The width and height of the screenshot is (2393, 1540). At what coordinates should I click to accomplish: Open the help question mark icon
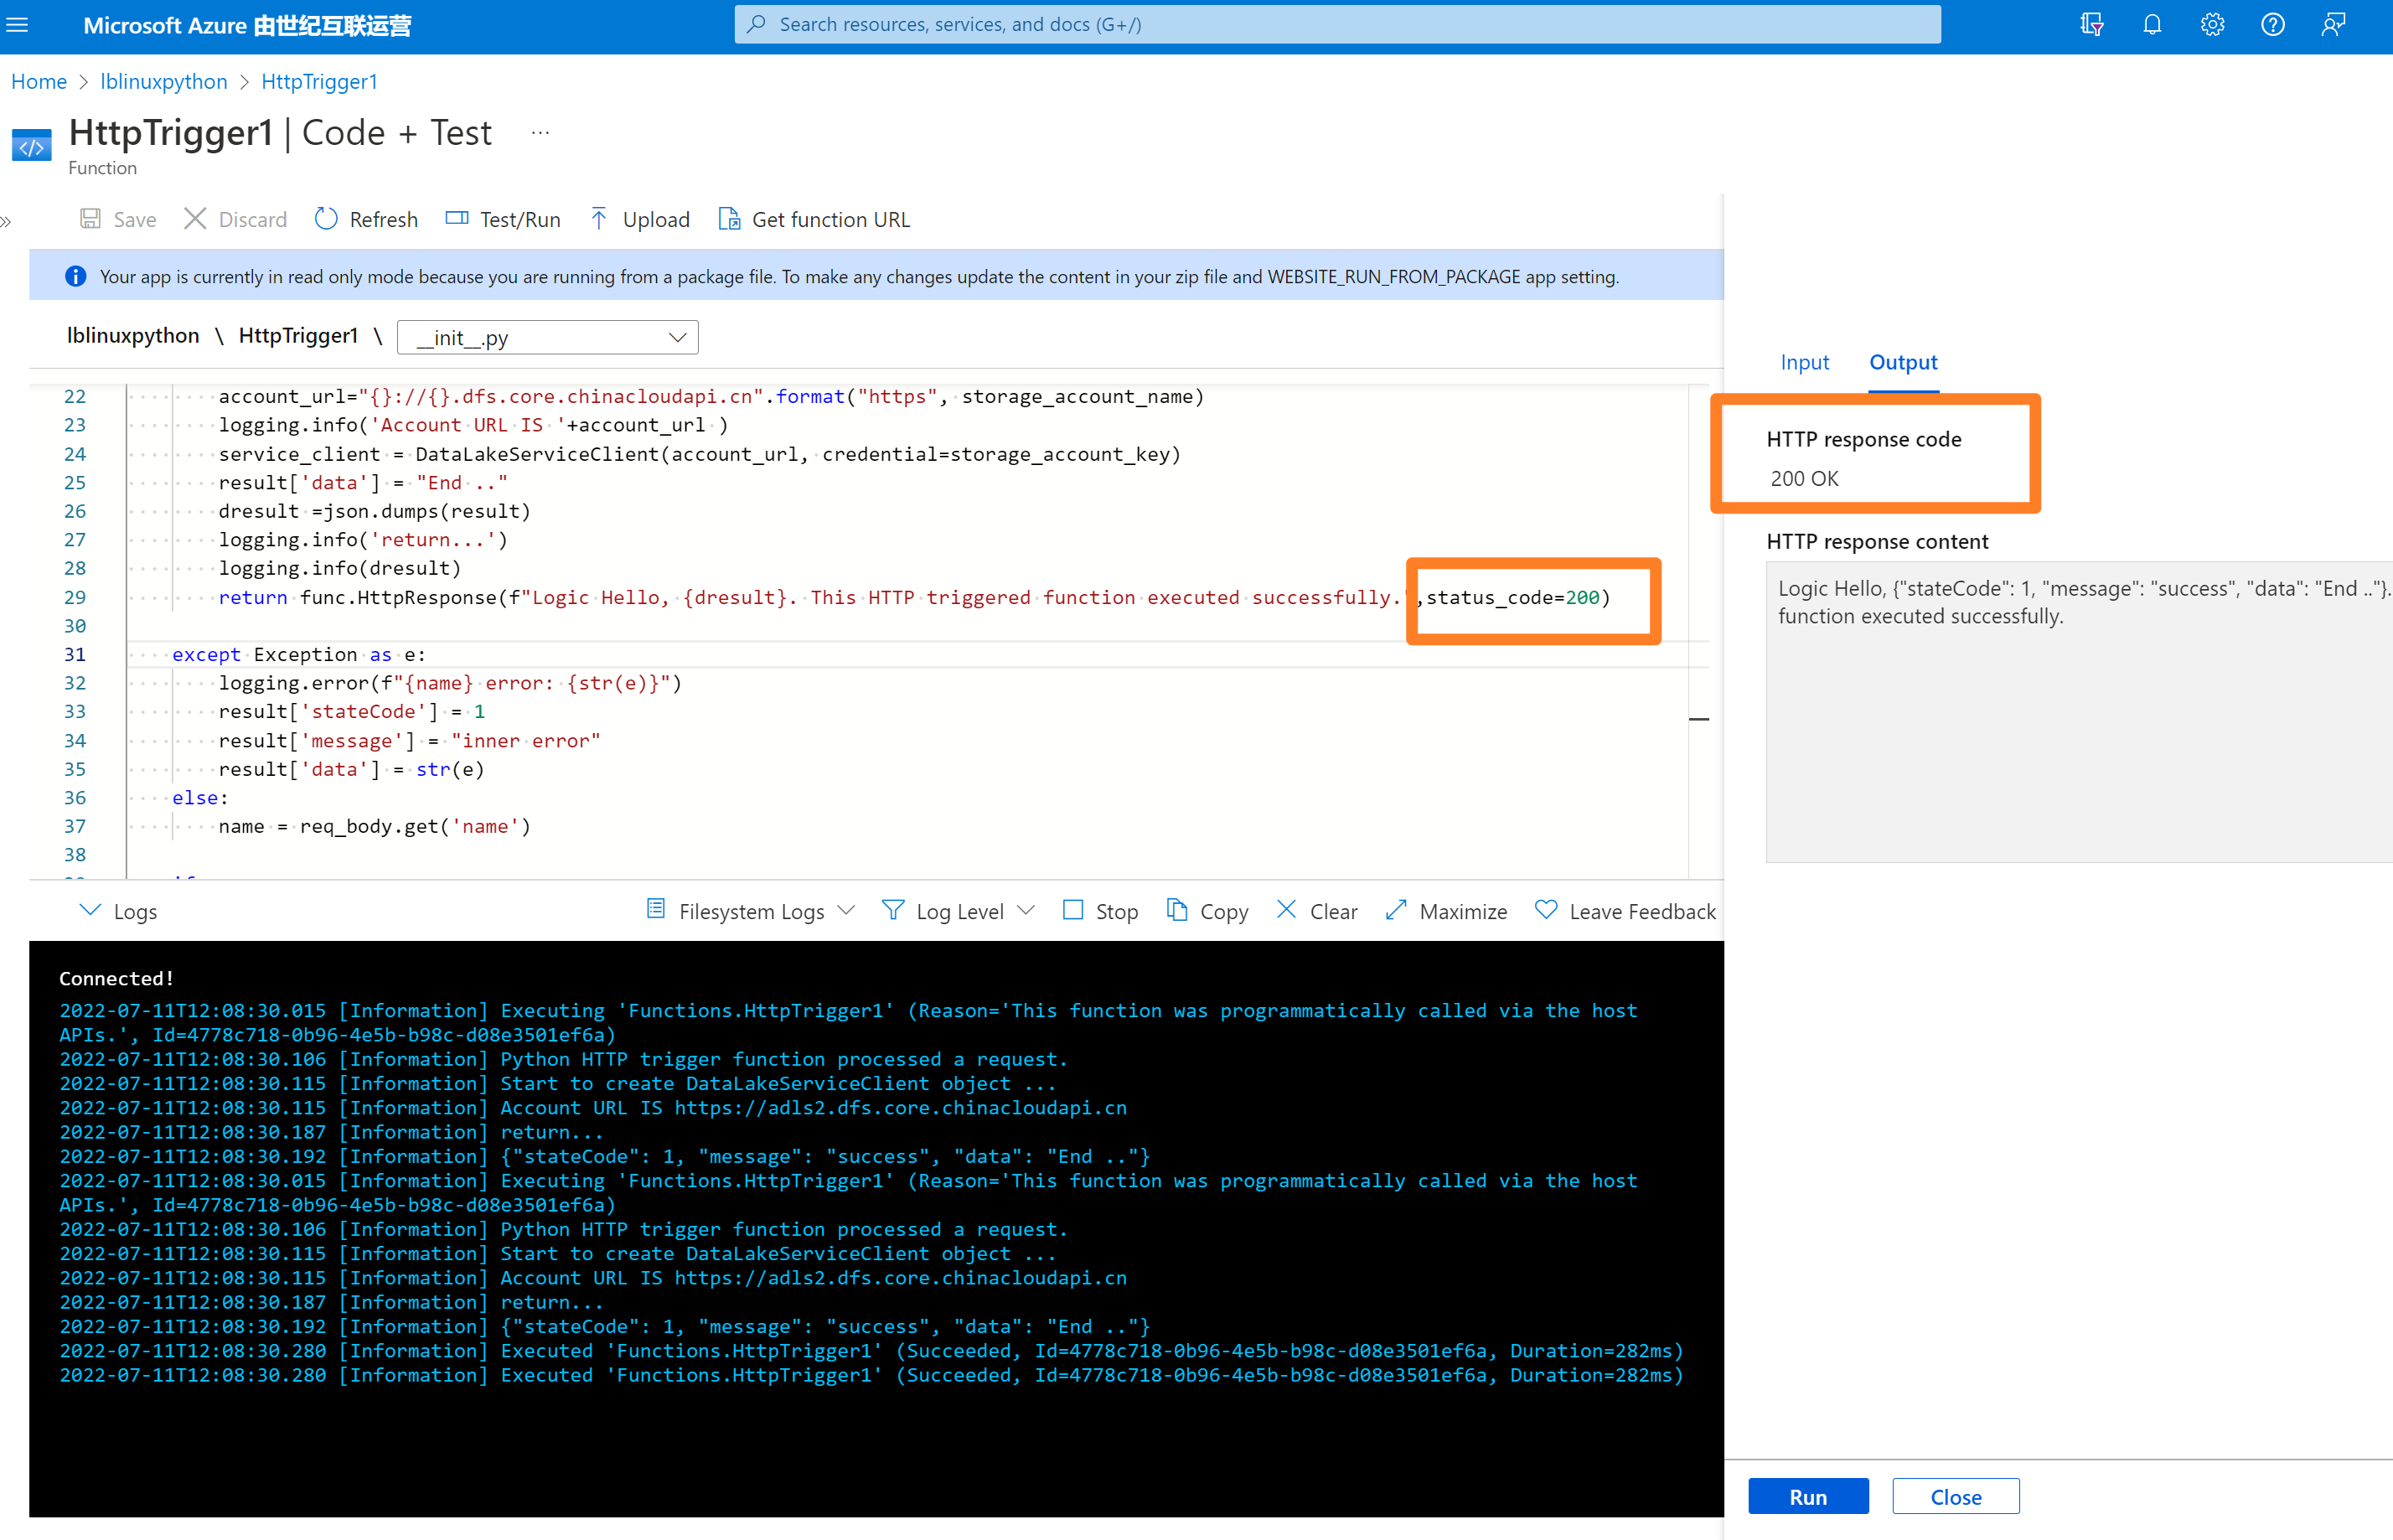2272,25
